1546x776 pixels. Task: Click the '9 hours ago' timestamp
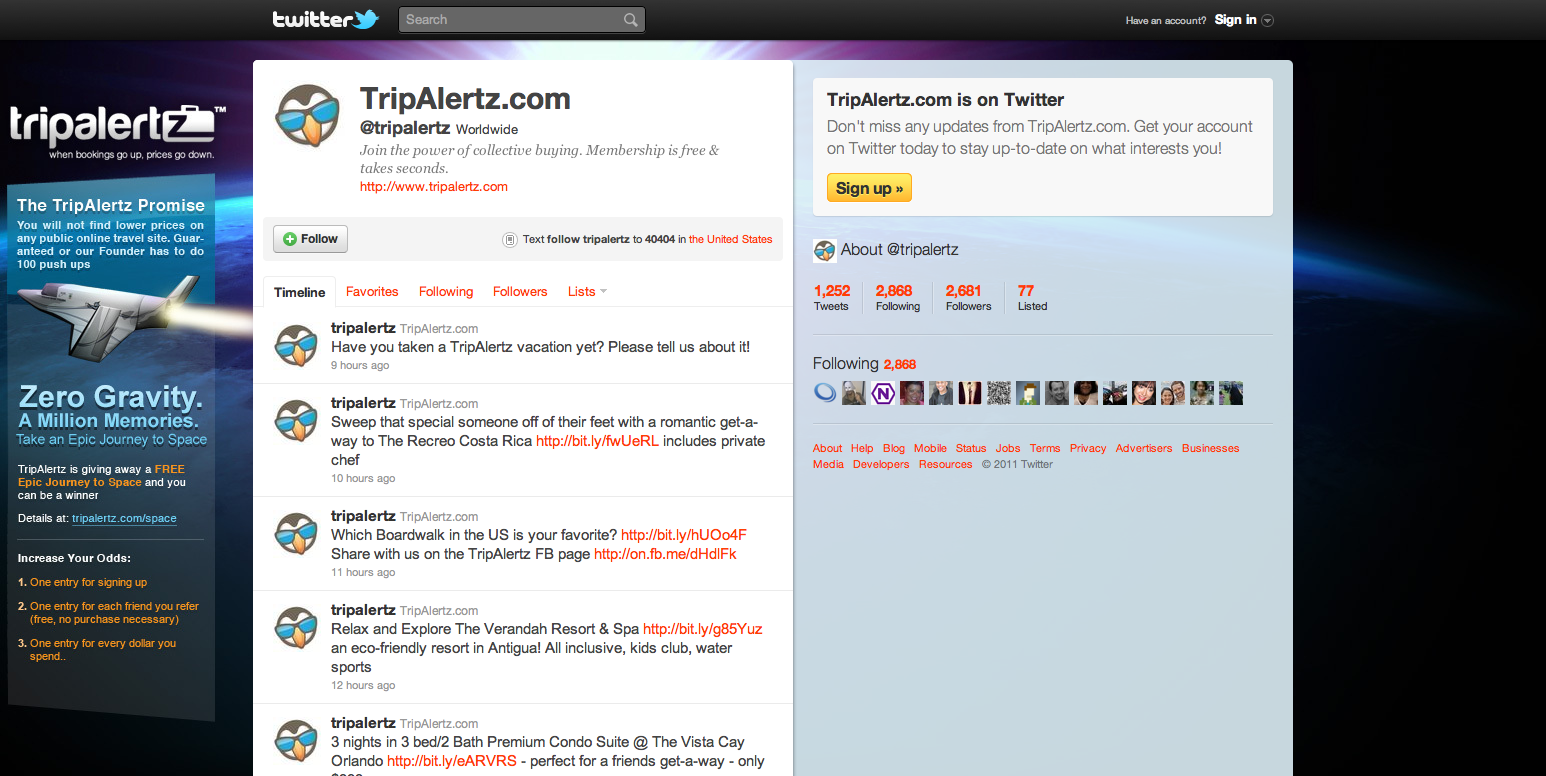[360, 366]
